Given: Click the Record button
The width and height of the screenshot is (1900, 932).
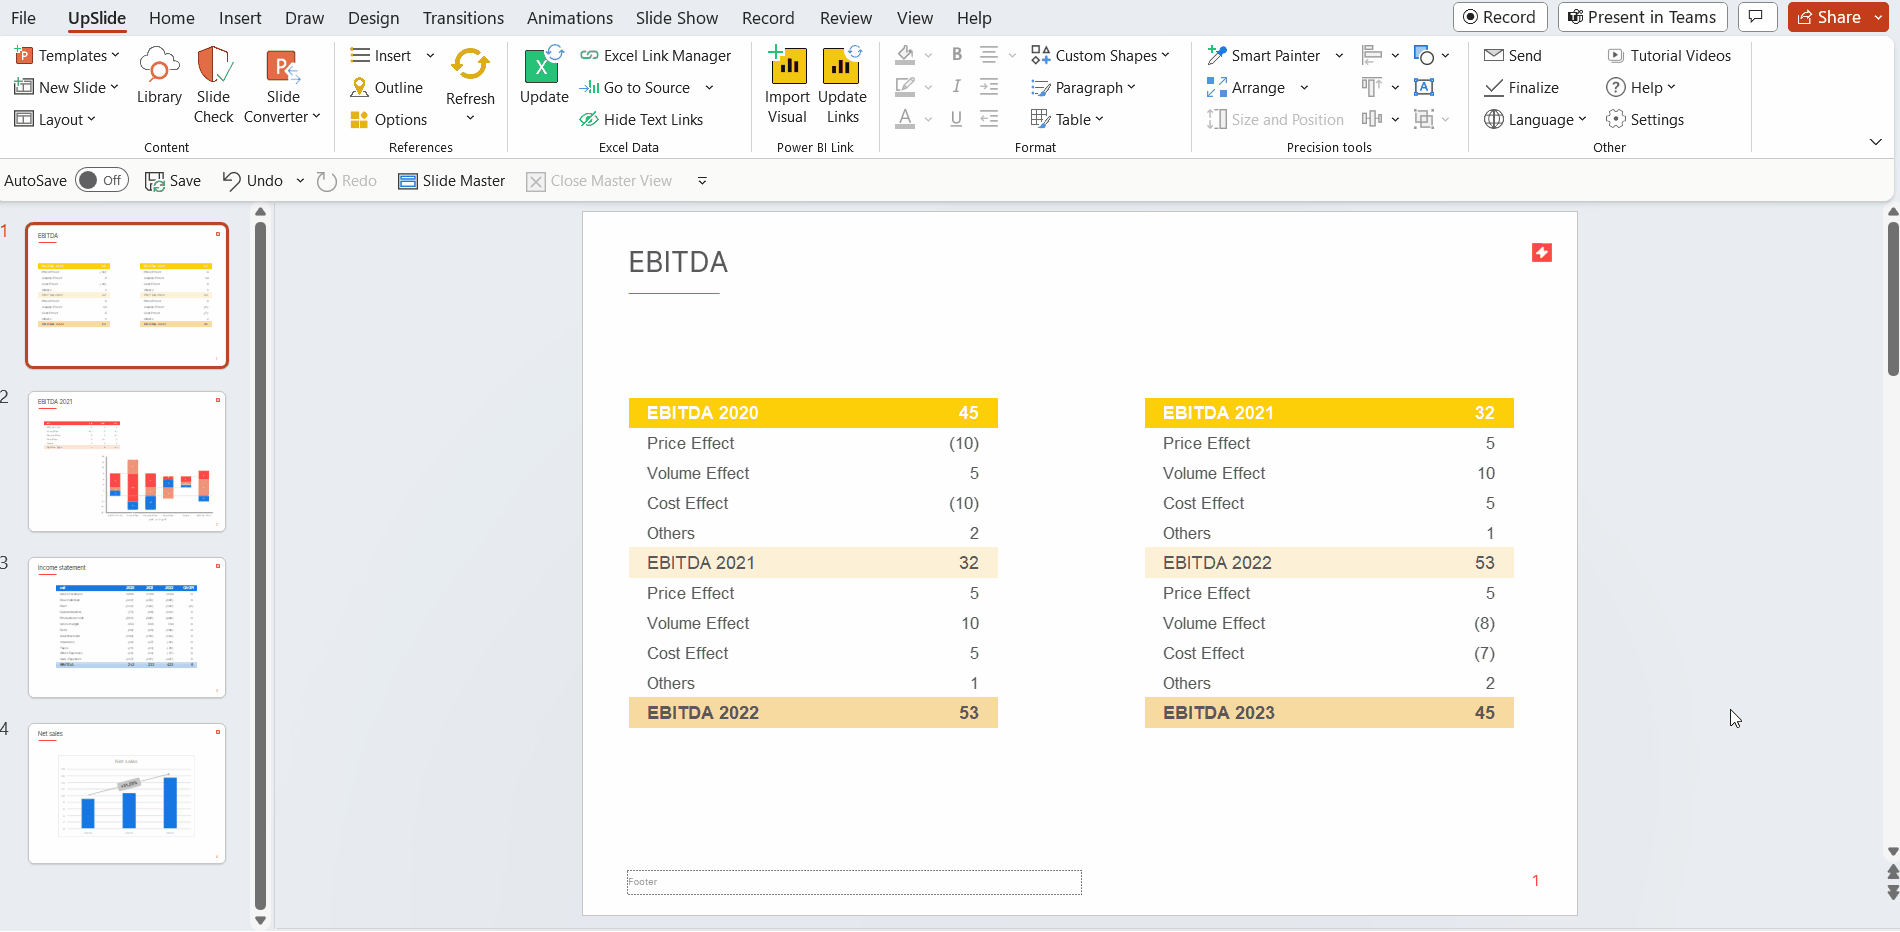Looking at the screenshot, I should pyautogui.click(x=1500, y=17).
